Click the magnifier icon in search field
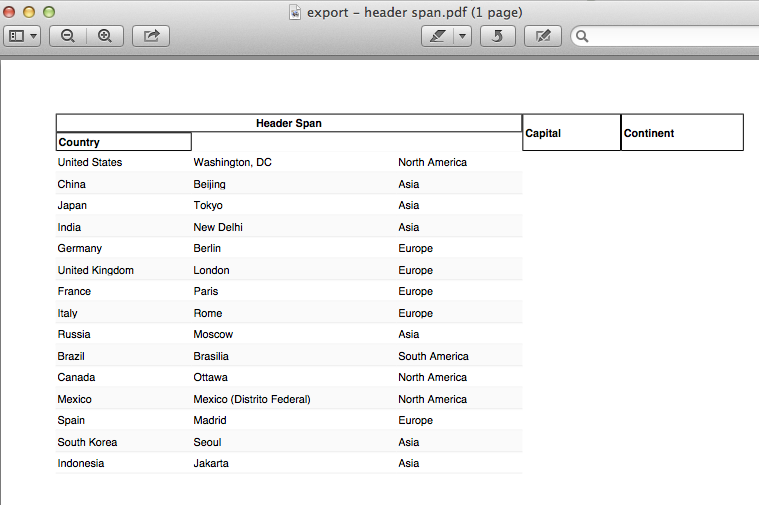The height and width of the screenshot is (505, 759). pyautogui.click(x=582, y=37)
